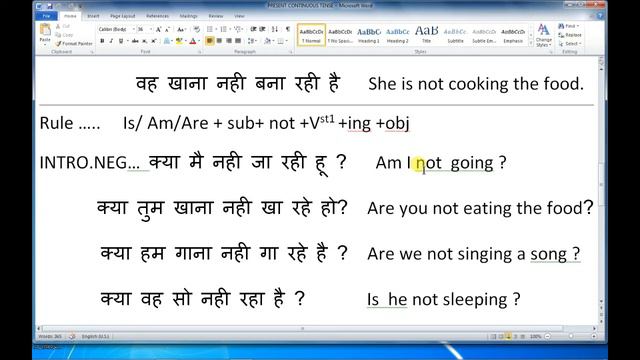Toggle Underline formatting
The image size is (640, 360).
121,41
